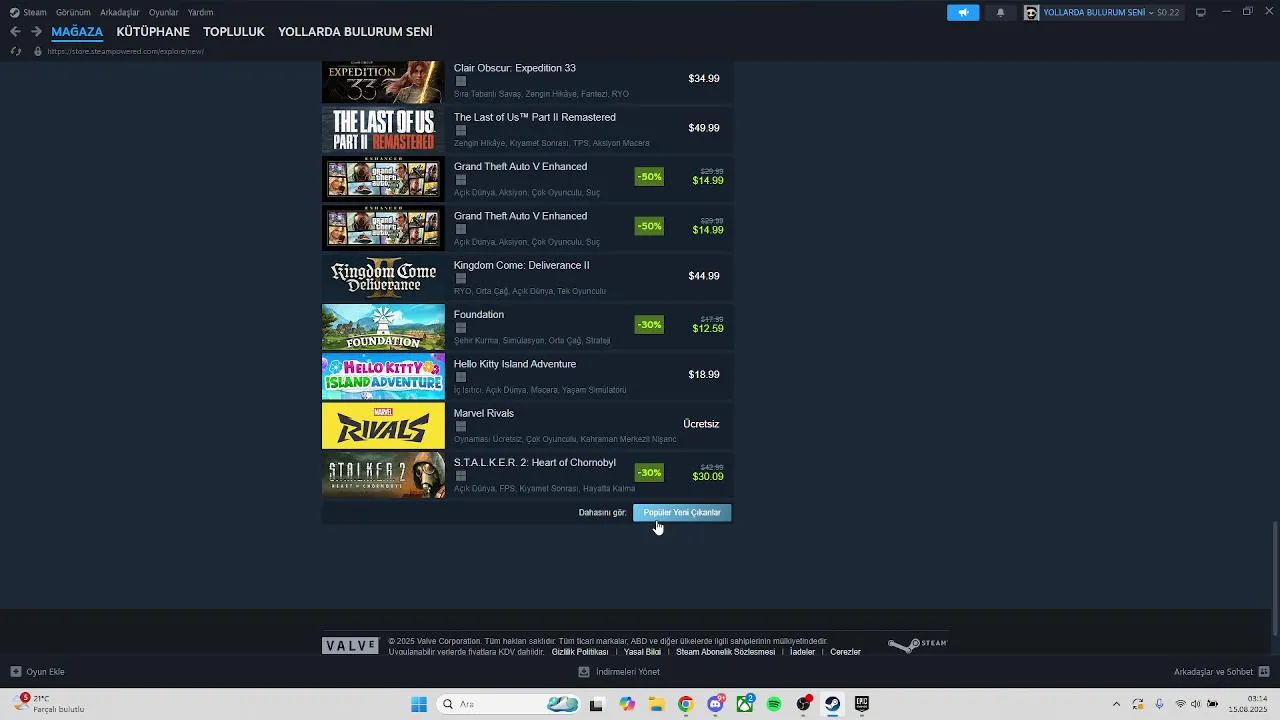Screen dimensions: 1280x720
Task: Click the Steam icon in the taskbar
Action: (x=832, y=704)
